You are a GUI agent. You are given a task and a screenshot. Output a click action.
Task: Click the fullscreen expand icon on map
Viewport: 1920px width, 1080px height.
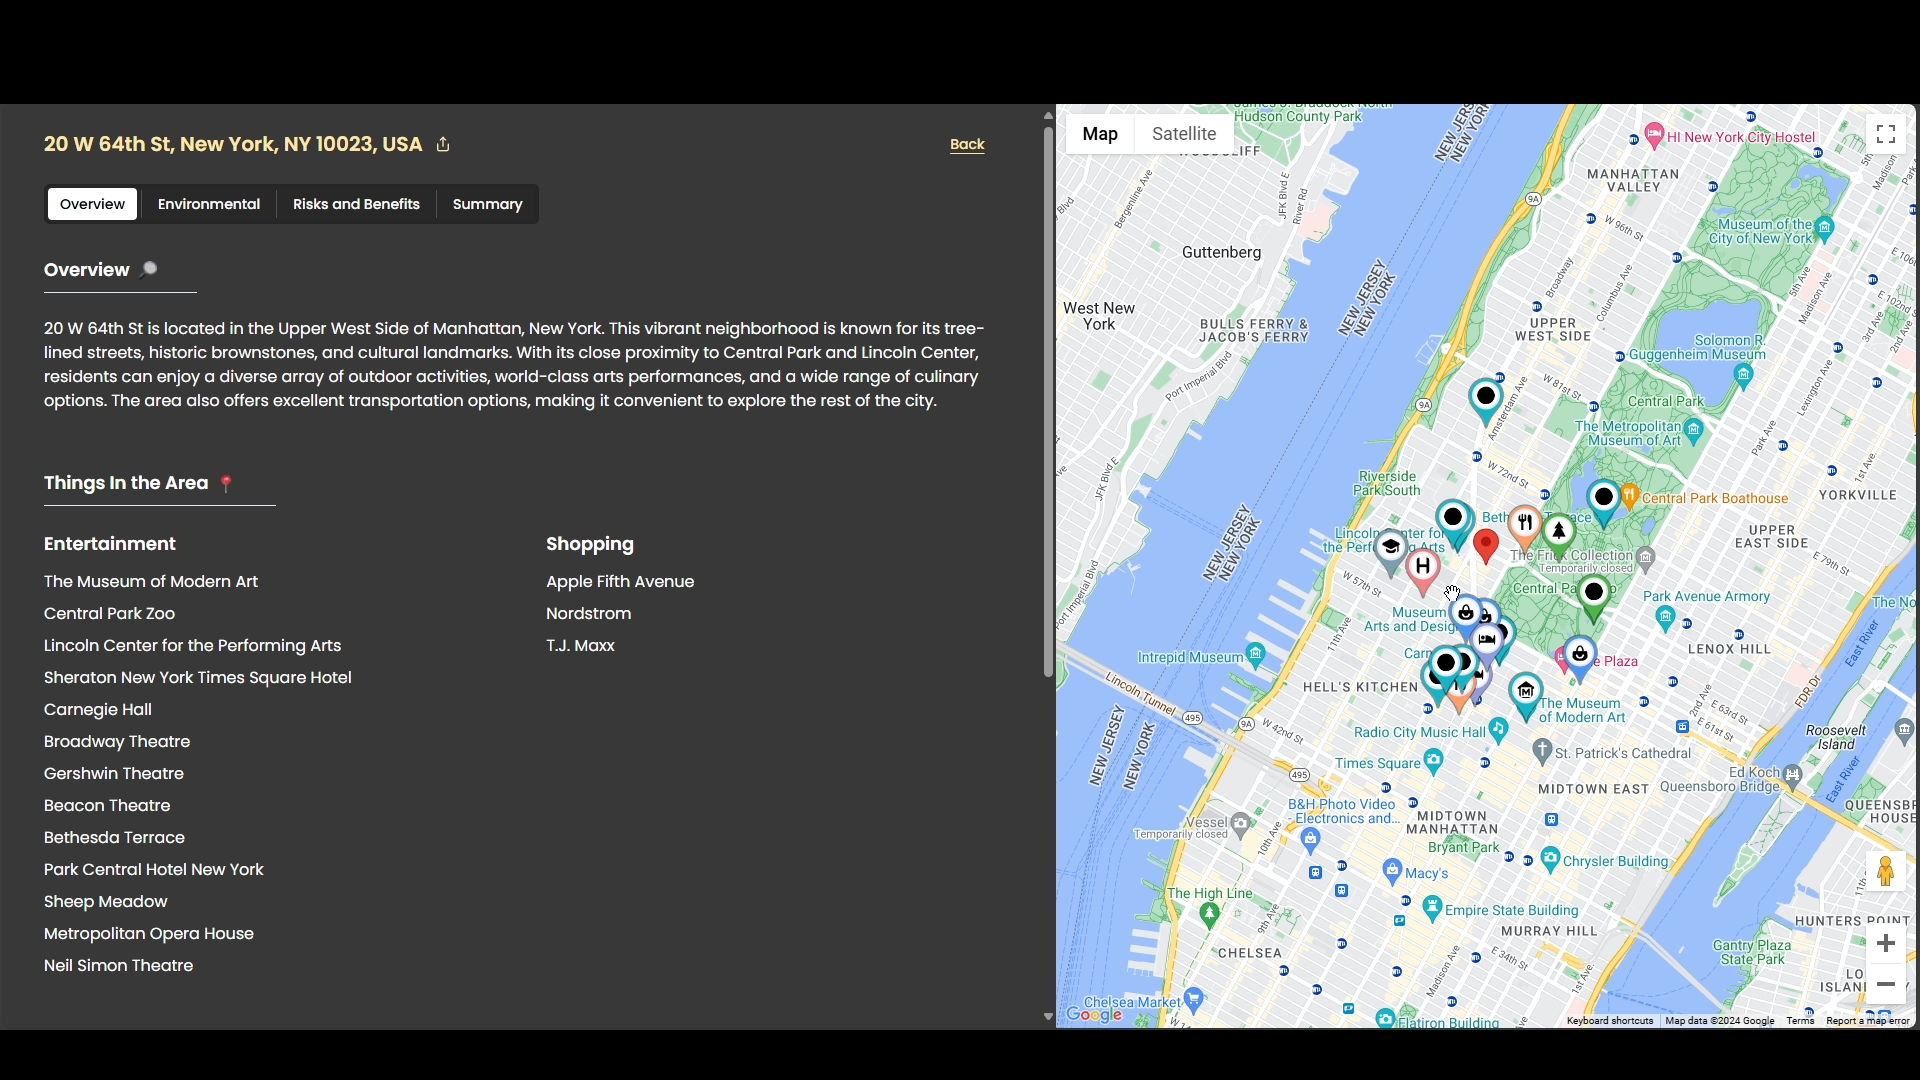pyautogui.click(x=1886, y=133)
